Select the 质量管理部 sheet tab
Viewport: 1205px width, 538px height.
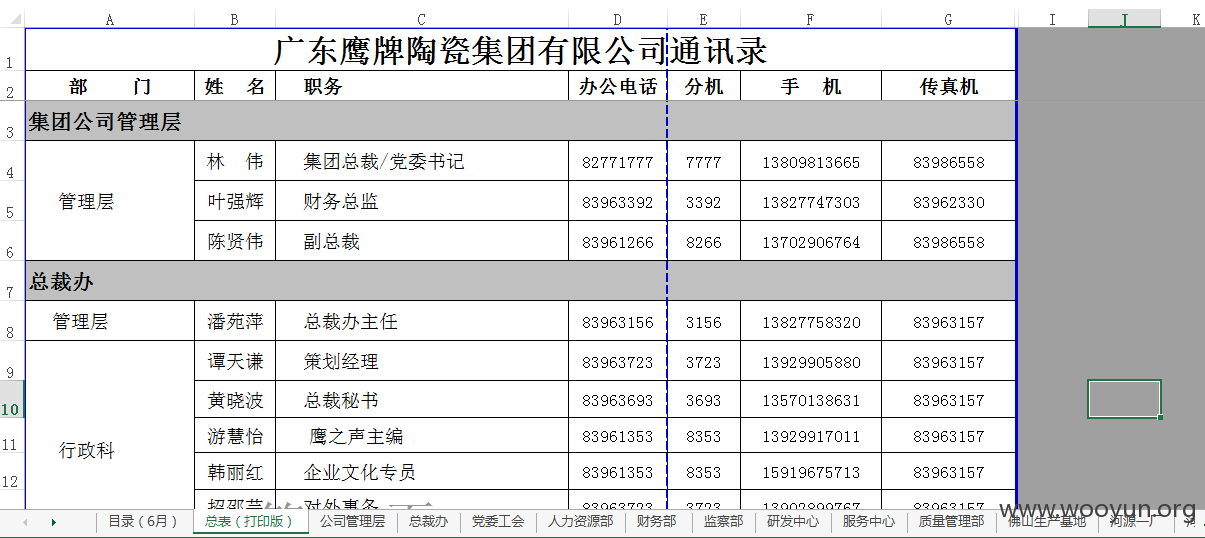[x=951, y=521]
